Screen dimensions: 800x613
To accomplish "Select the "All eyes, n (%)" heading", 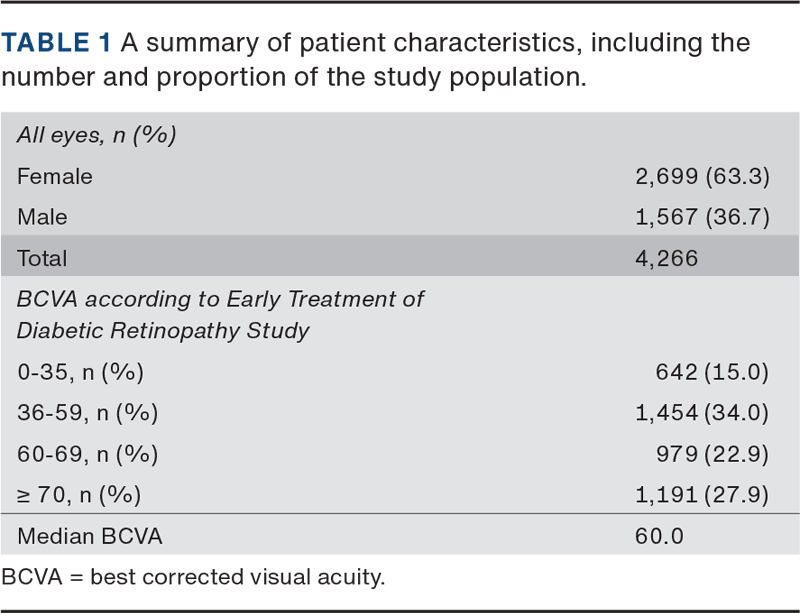I will [97, 135].
